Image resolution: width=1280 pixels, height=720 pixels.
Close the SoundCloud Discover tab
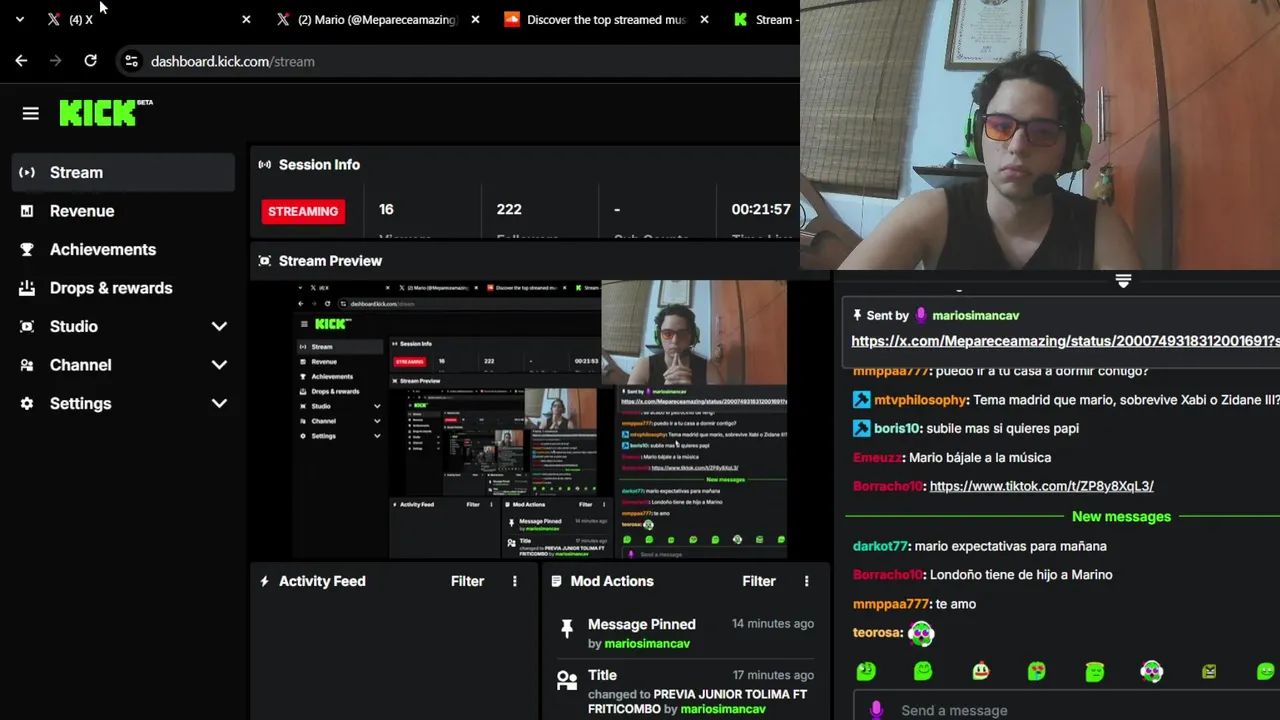click(x=705, y=19)
